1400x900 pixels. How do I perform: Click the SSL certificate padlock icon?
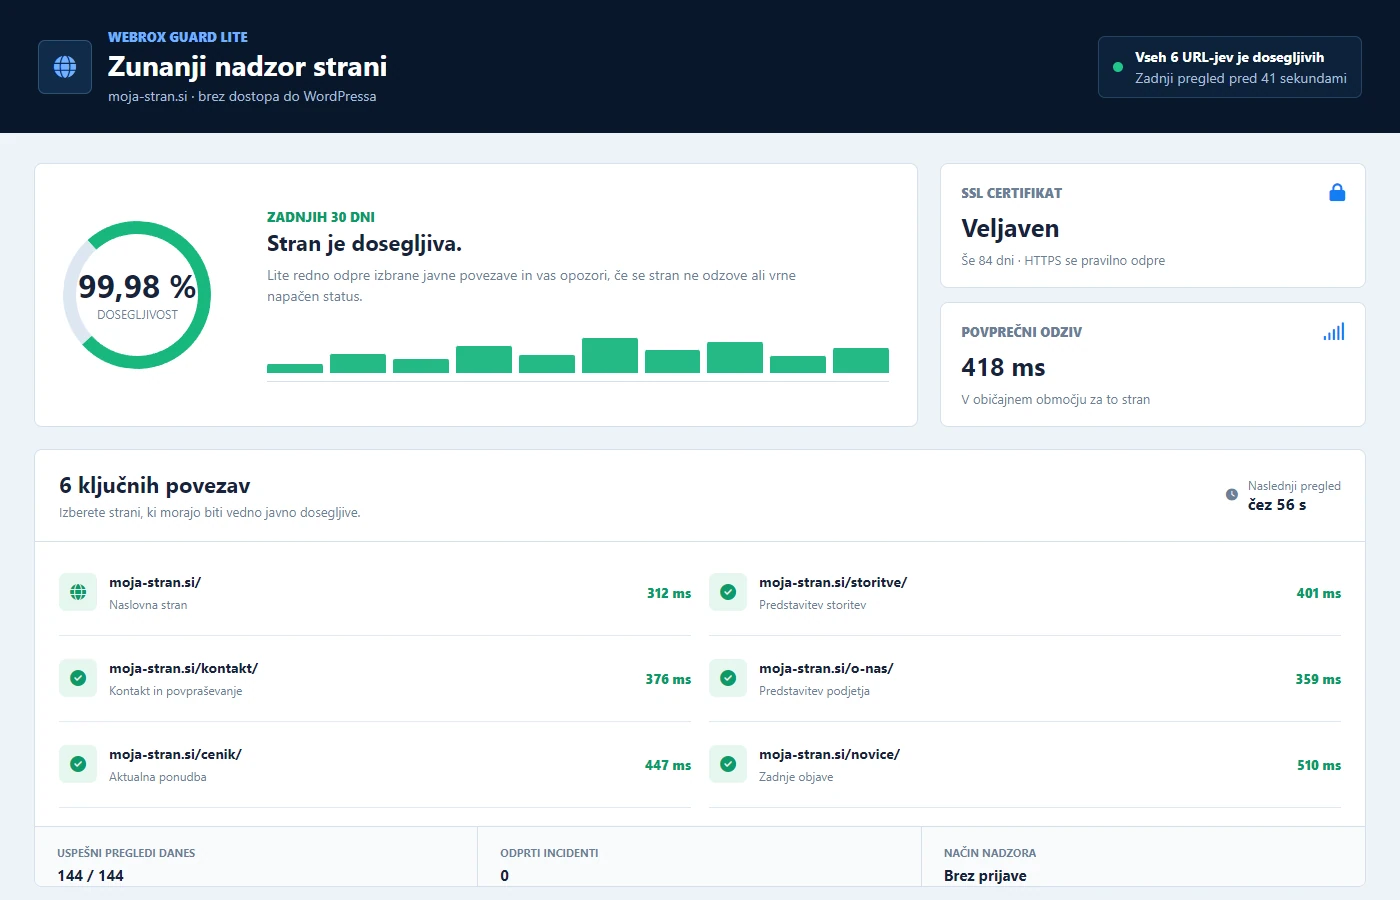[1337, 193]
